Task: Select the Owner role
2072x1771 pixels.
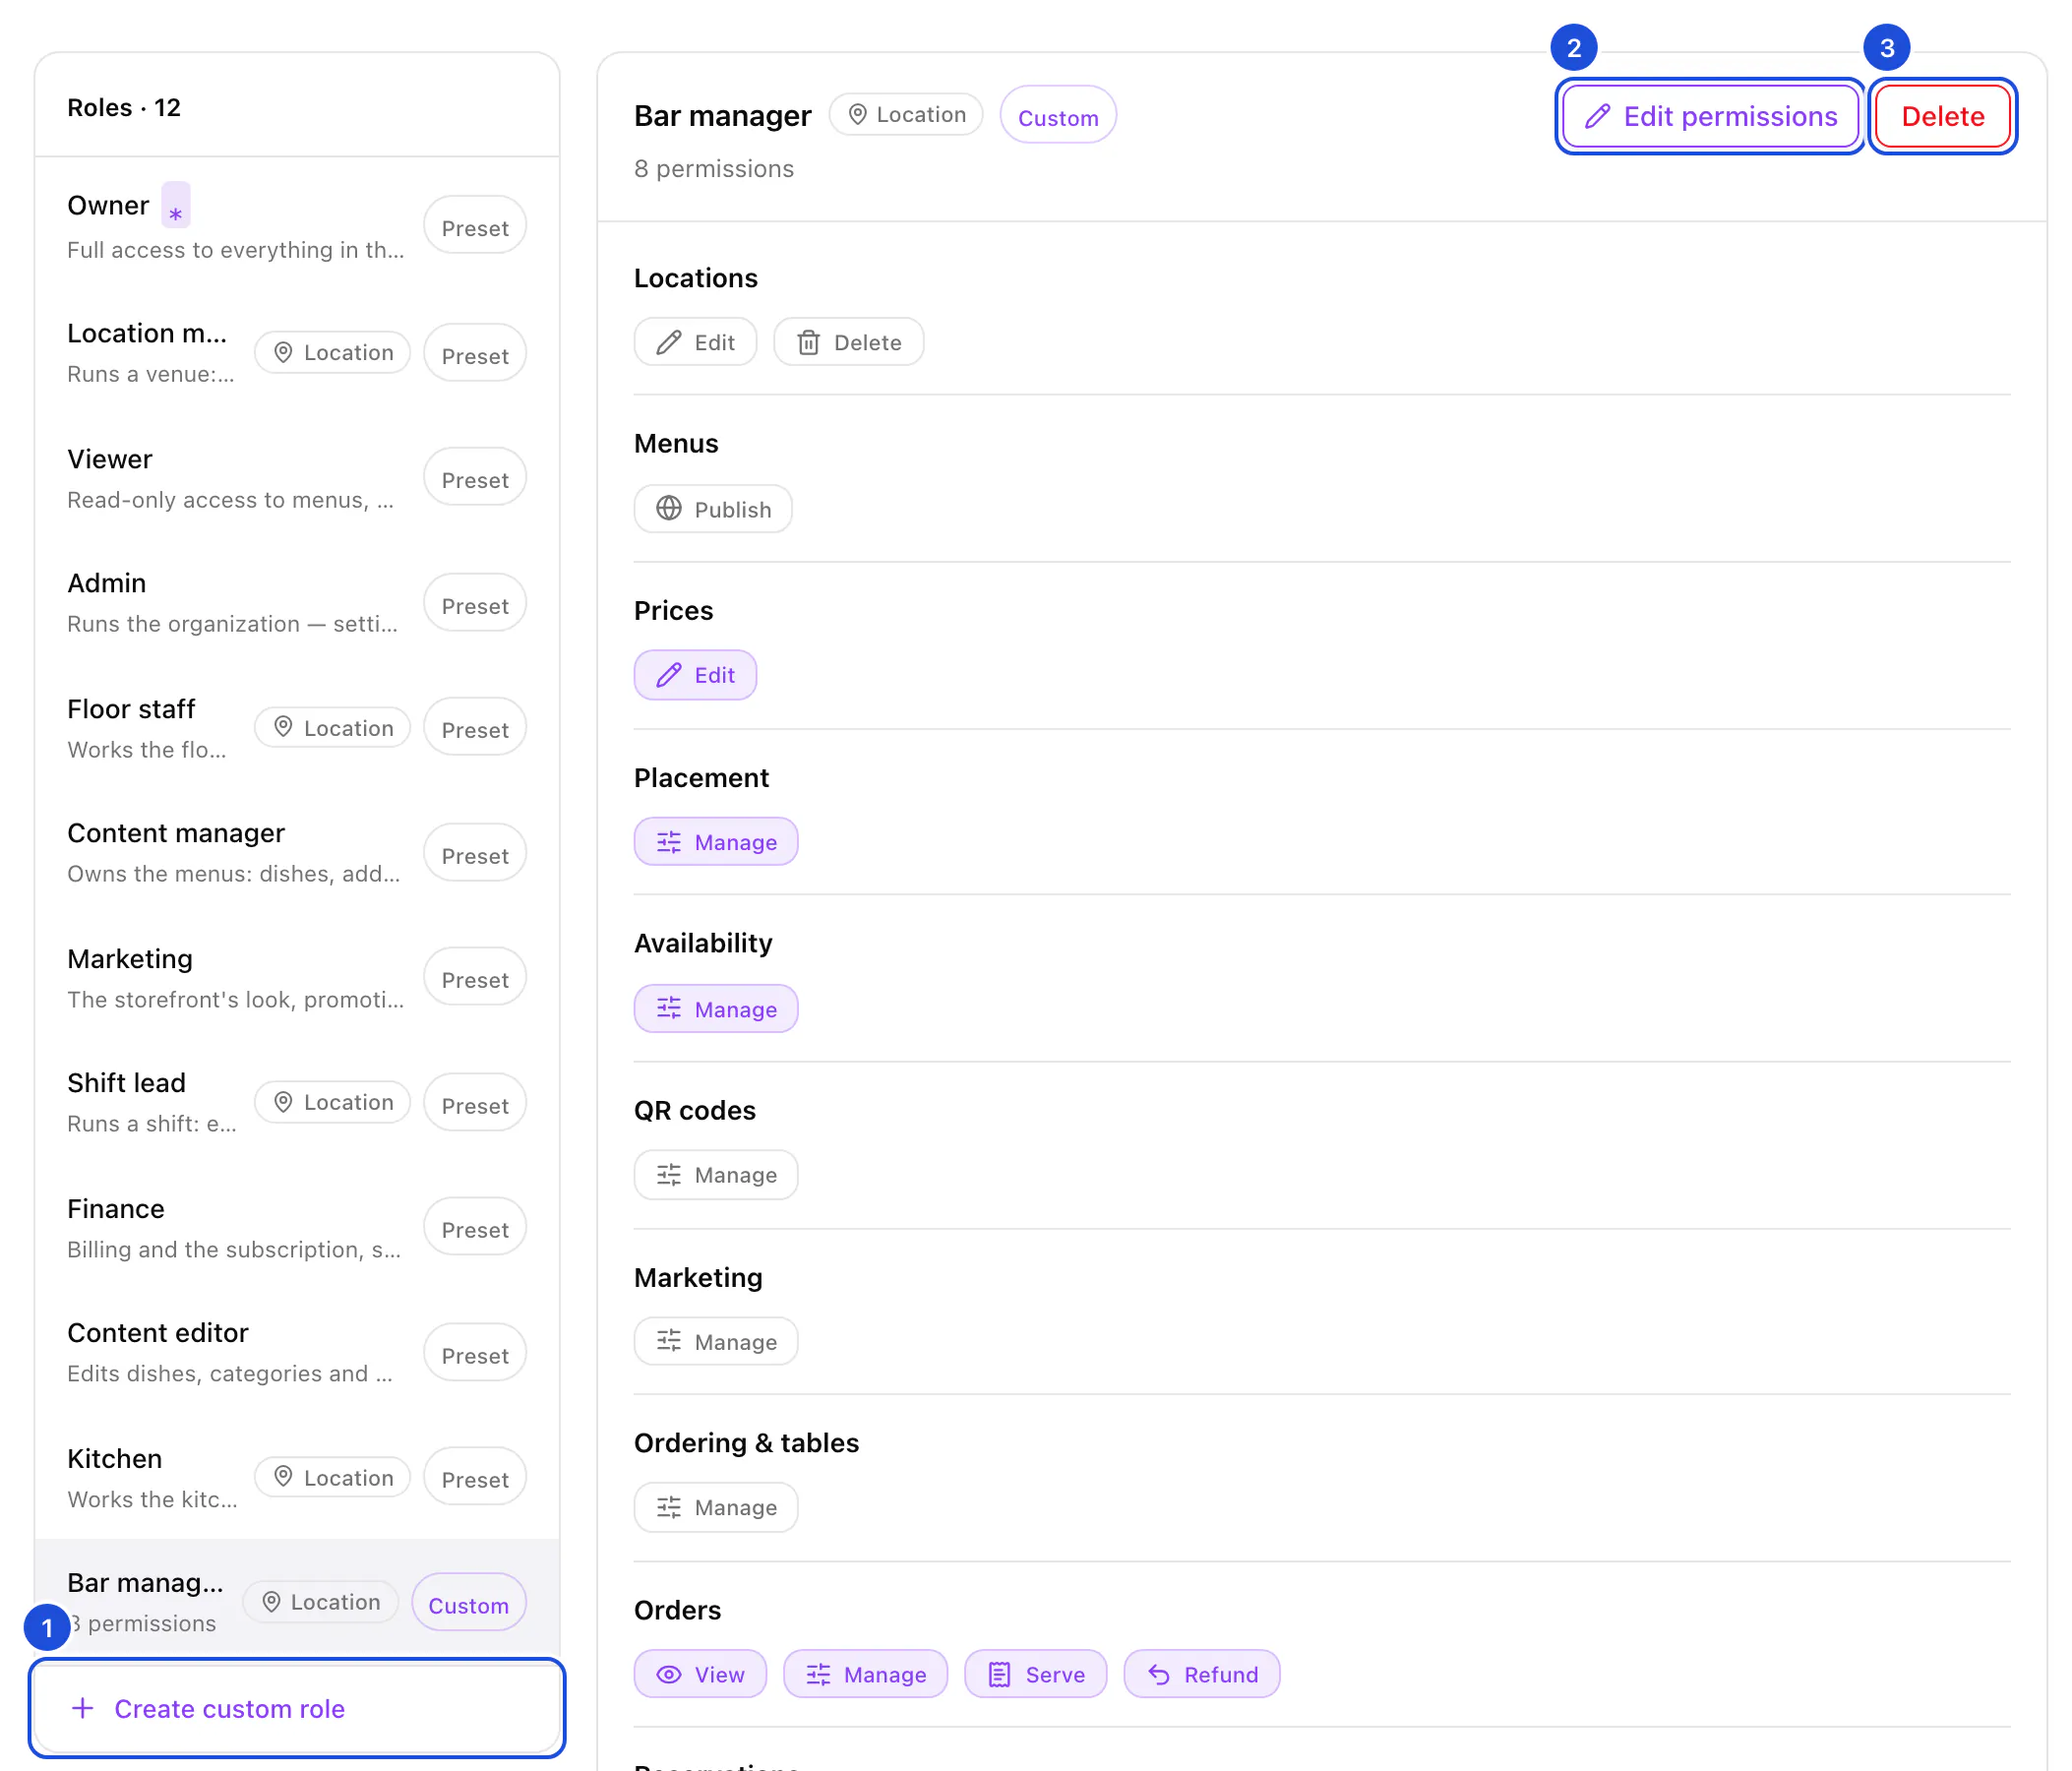Action: tap(297, 225)
